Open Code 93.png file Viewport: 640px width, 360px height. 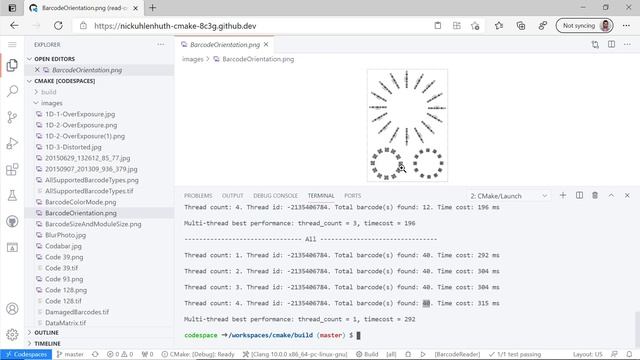tap(64, 279)
